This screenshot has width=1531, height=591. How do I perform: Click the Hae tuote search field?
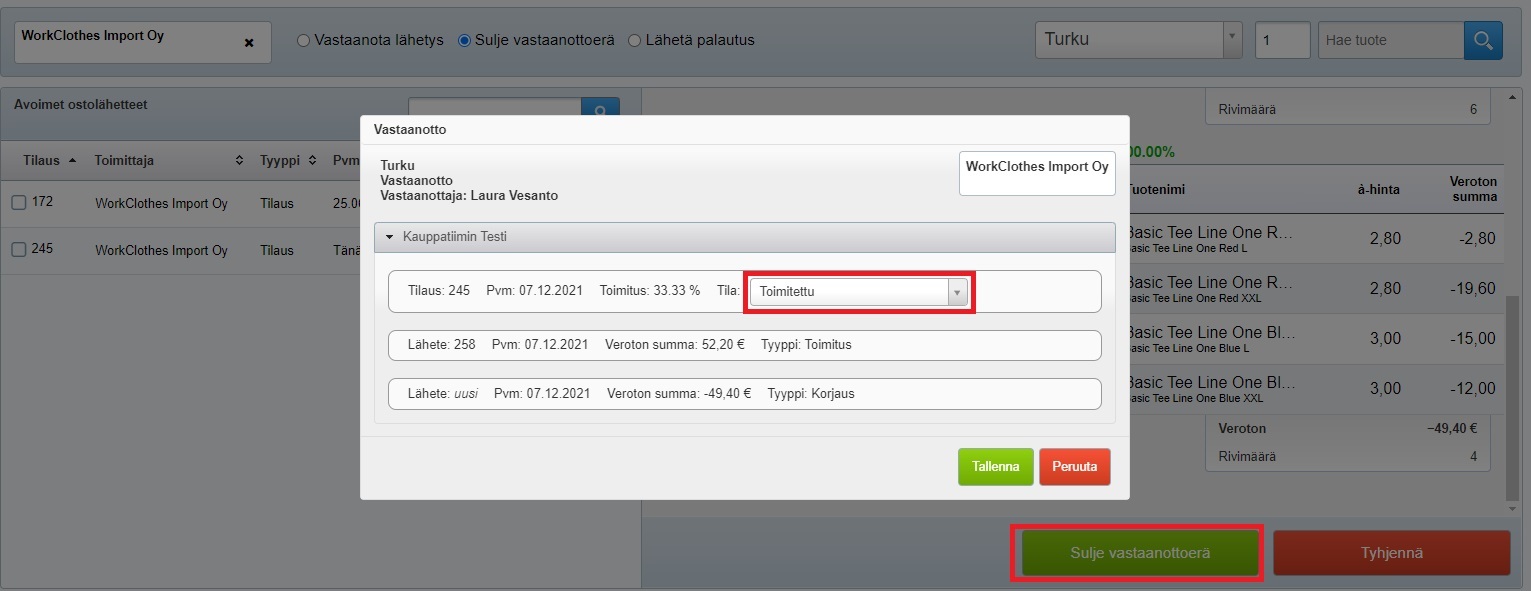pyautogui.click(x=1390, y=41)
